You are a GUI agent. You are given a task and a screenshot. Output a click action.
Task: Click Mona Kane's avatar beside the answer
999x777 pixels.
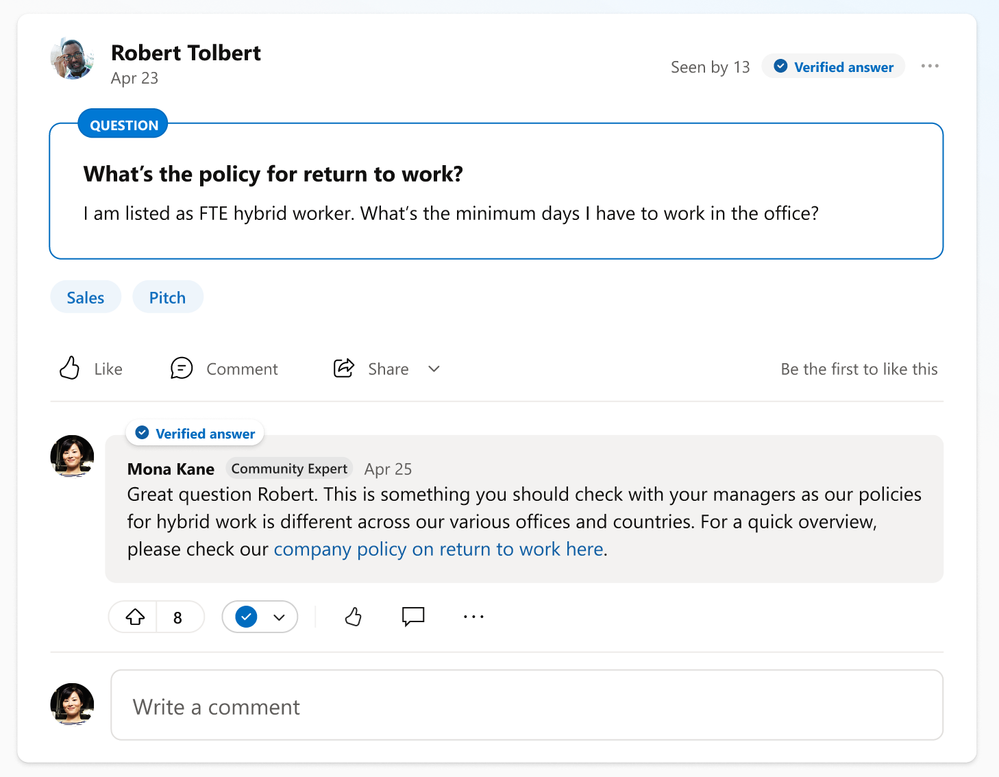(x=72, y=457)
